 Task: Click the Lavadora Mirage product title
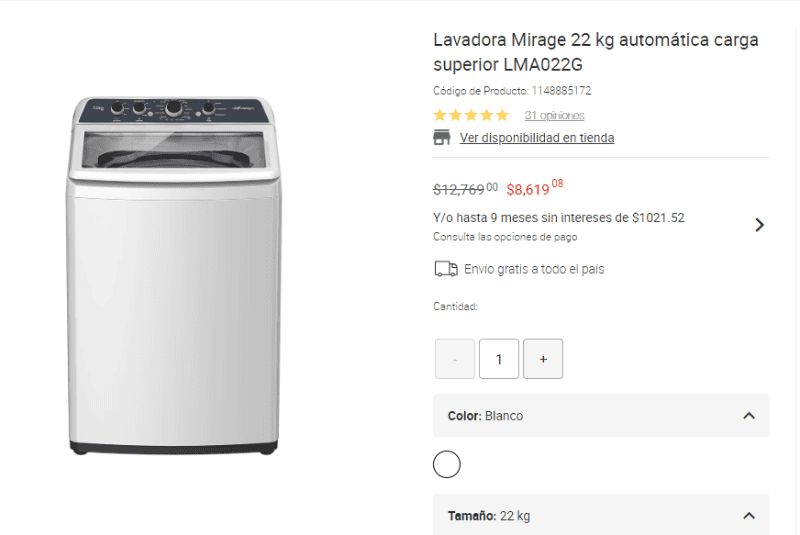point(595,52)
